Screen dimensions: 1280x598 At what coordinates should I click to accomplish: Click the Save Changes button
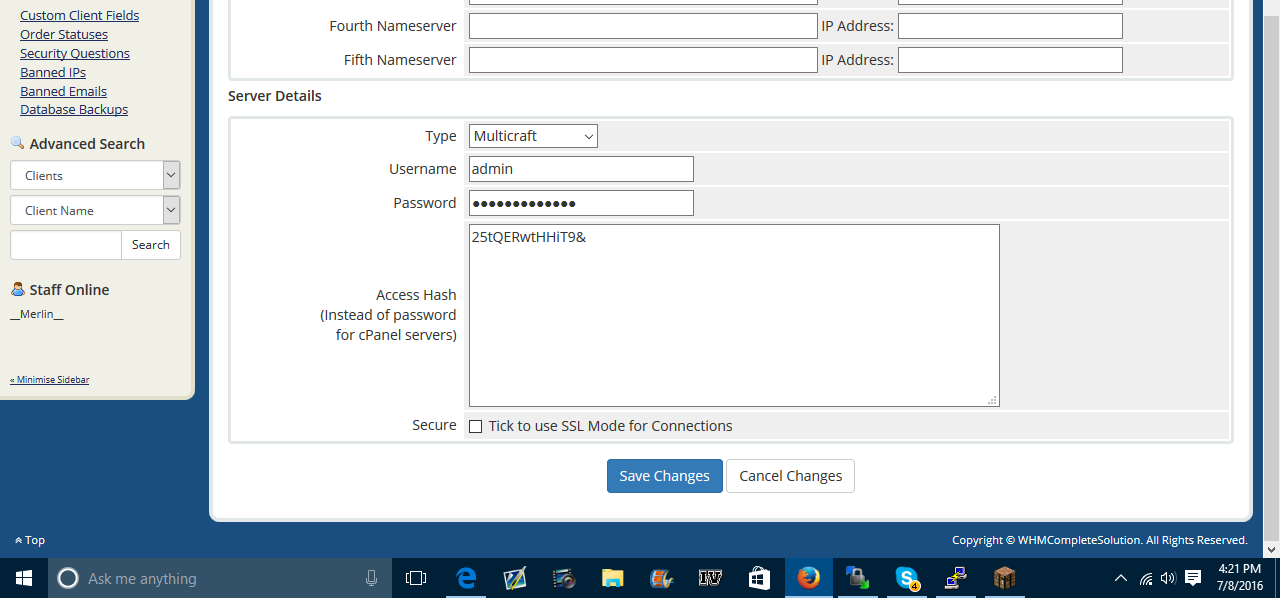(664, 475)
